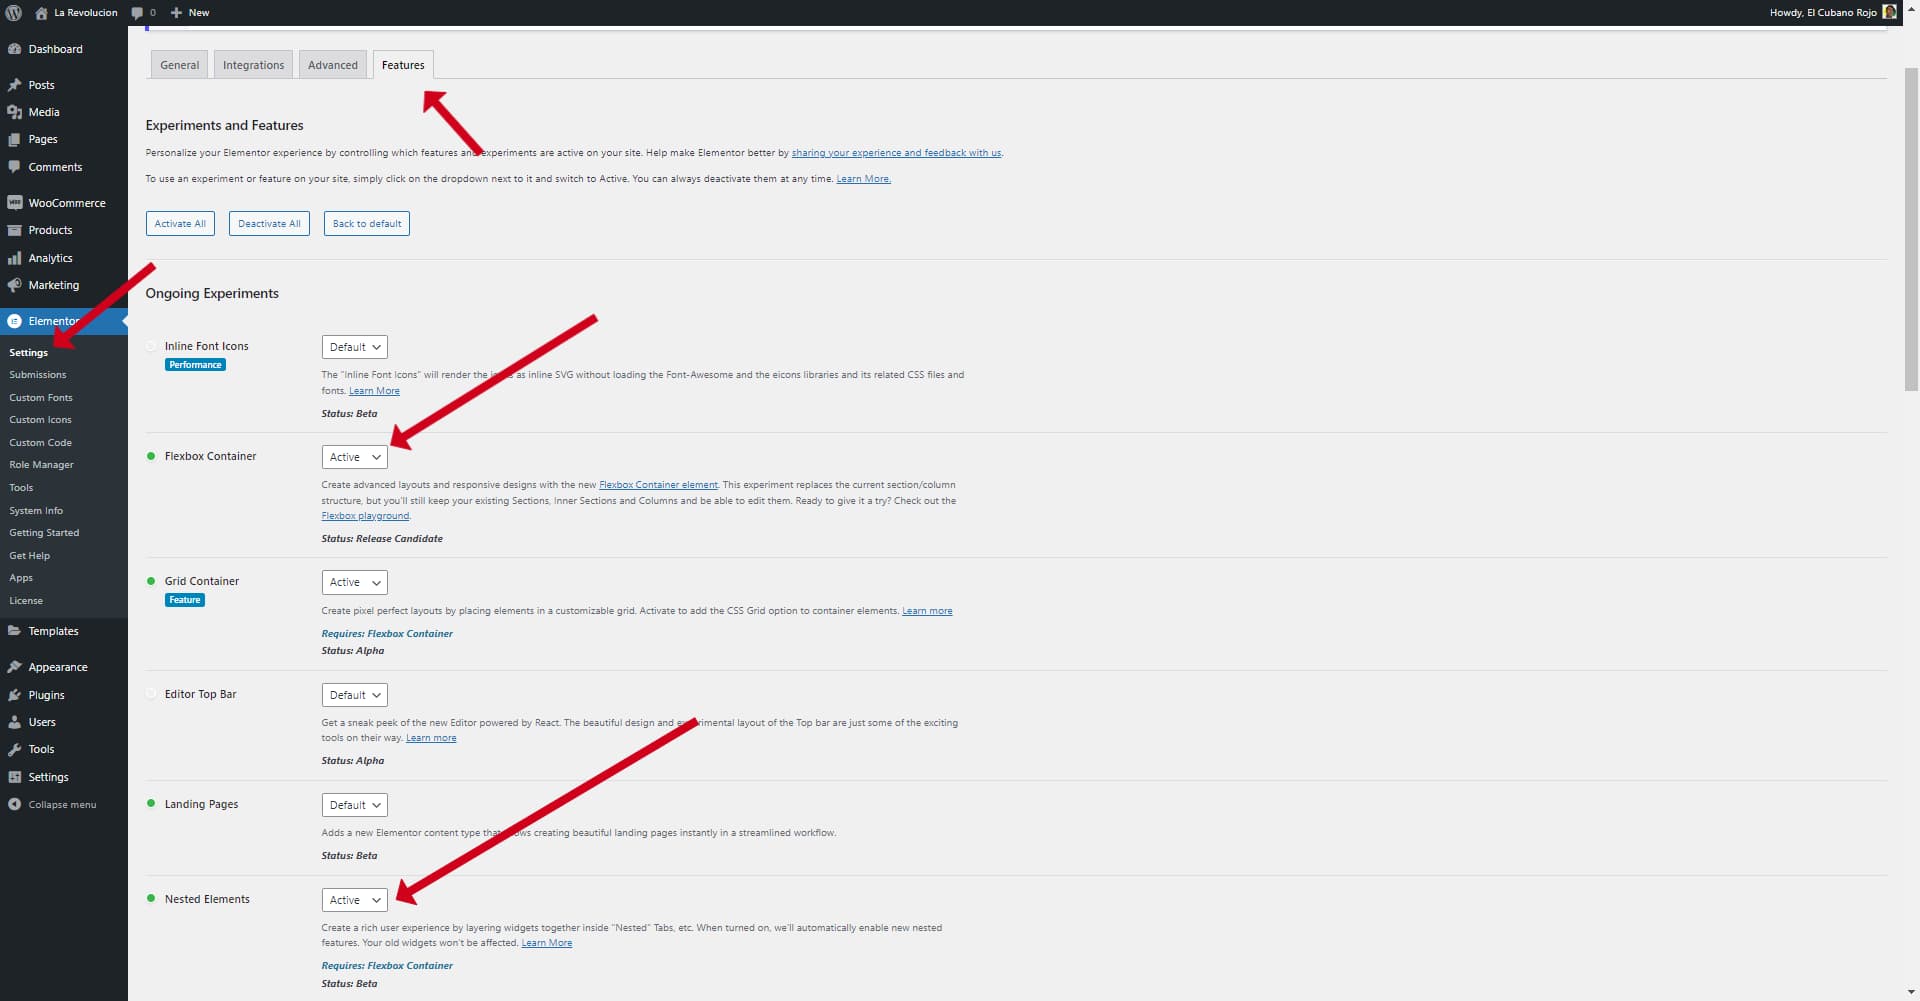The width and height of the screenshot is (1920, 1001).
Task: Click the Analytics bar chart icon
Action: point(14,258)
